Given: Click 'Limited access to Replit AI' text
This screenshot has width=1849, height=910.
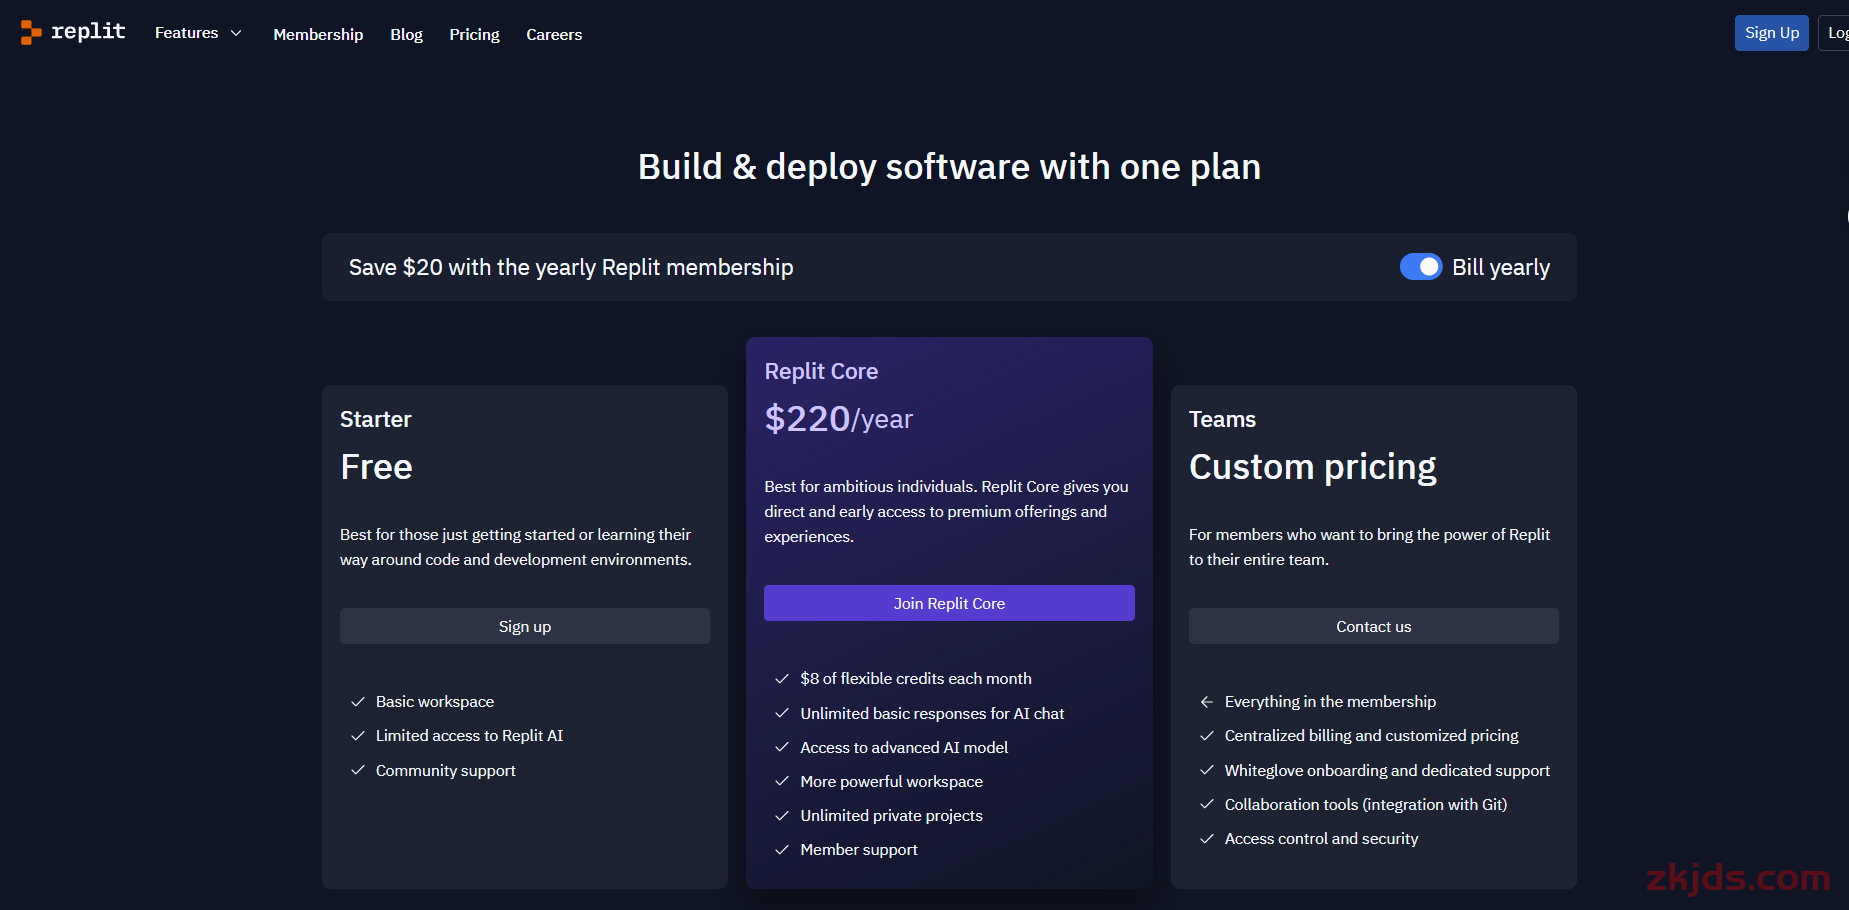Looking at the screenshot, I should [469, 736].
